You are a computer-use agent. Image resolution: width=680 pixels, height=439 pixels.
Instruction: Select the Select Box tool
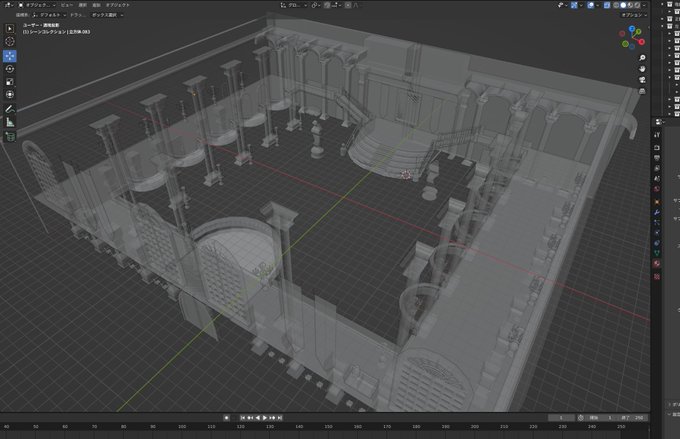(10, 28)
